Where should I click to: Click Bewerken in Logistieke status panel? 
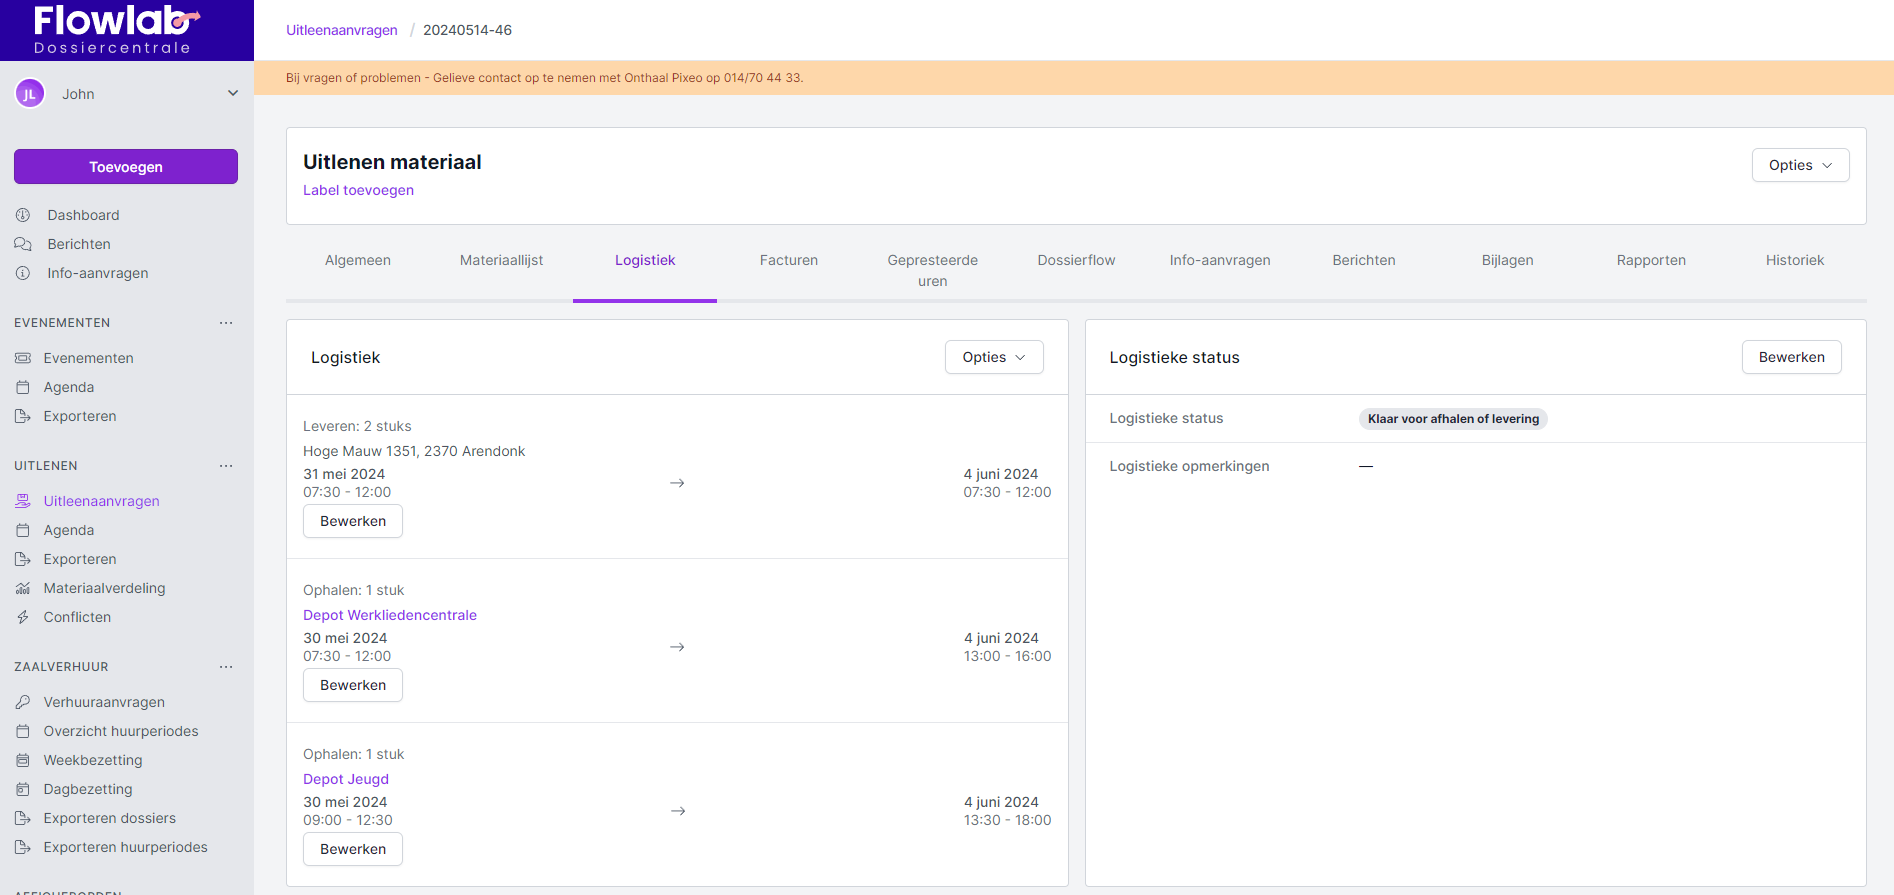1791,357
